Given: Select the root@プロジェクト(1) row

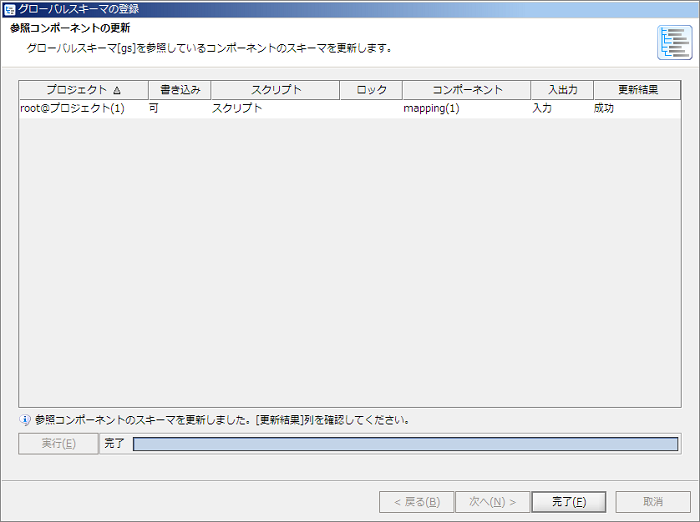Looking at the screenshot, I should tap(72, 108).
